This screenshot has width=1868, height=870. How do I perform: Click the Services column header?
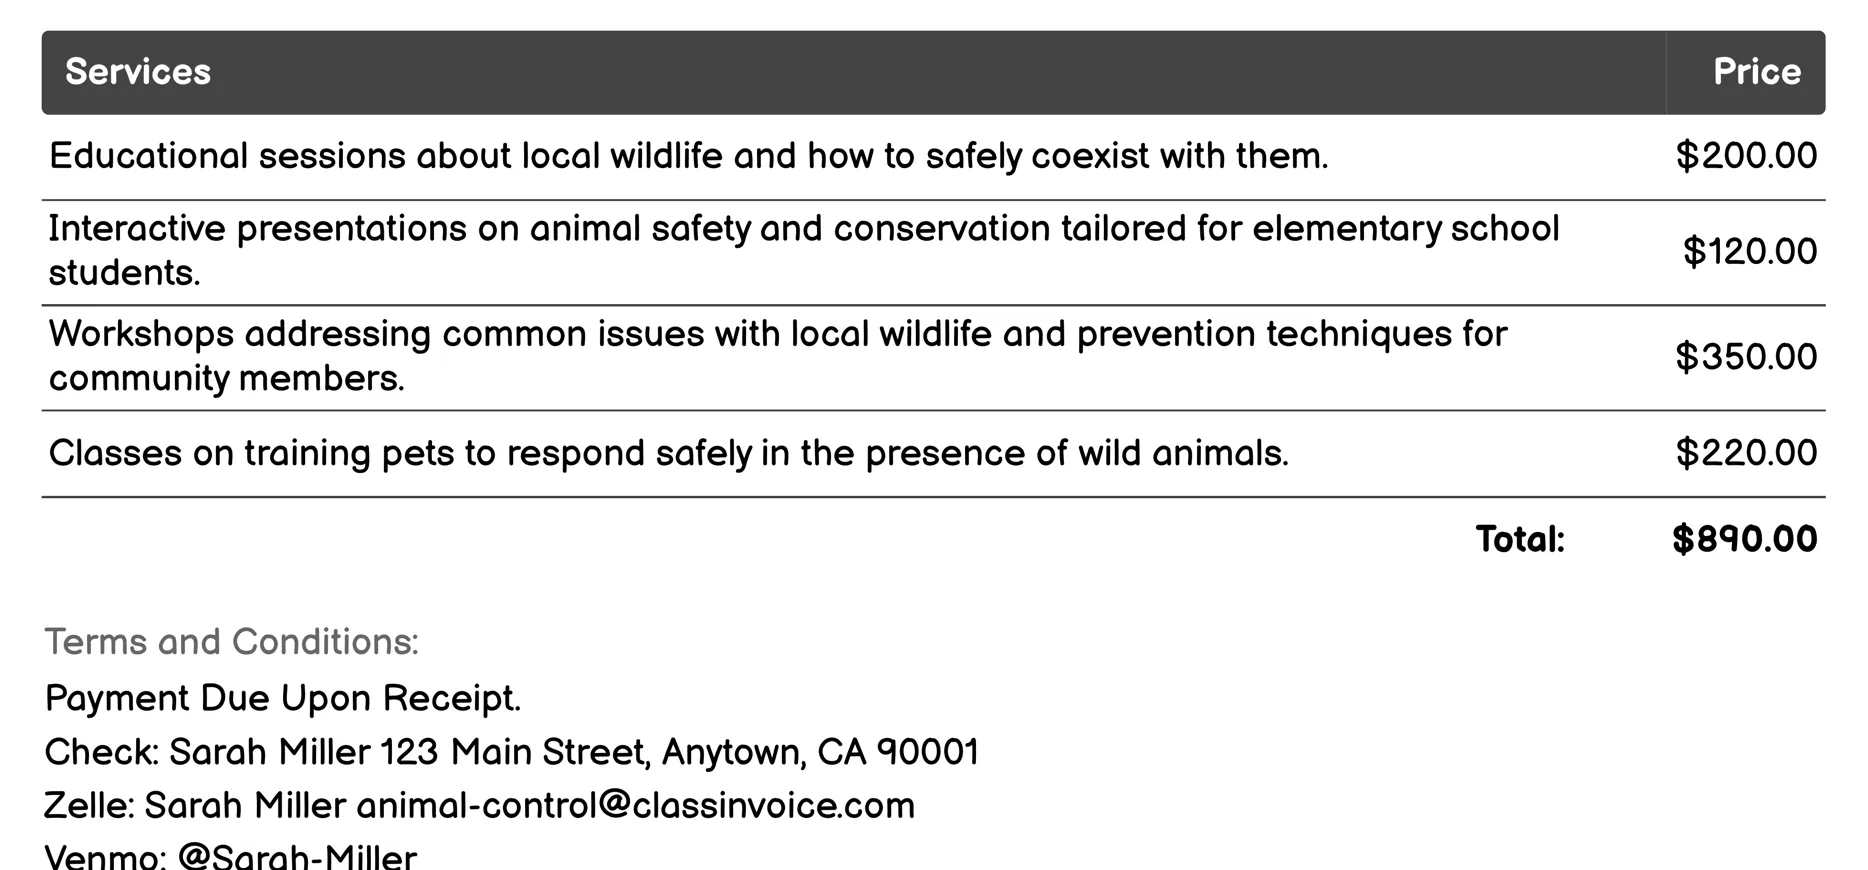point(138,72)
